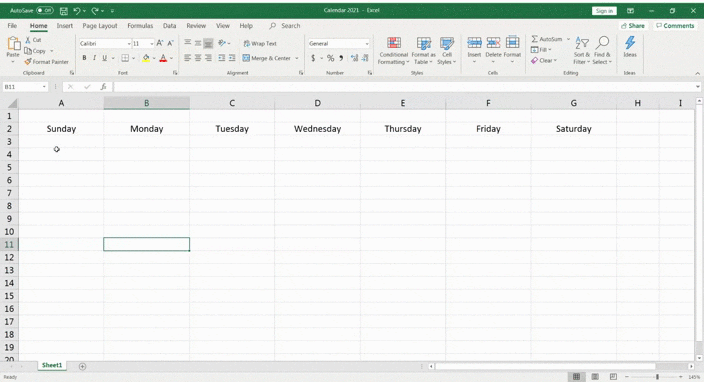Click the Redo arrow icon
The width and height of the screenshot is (704, 382).
(x=95, y=10)
